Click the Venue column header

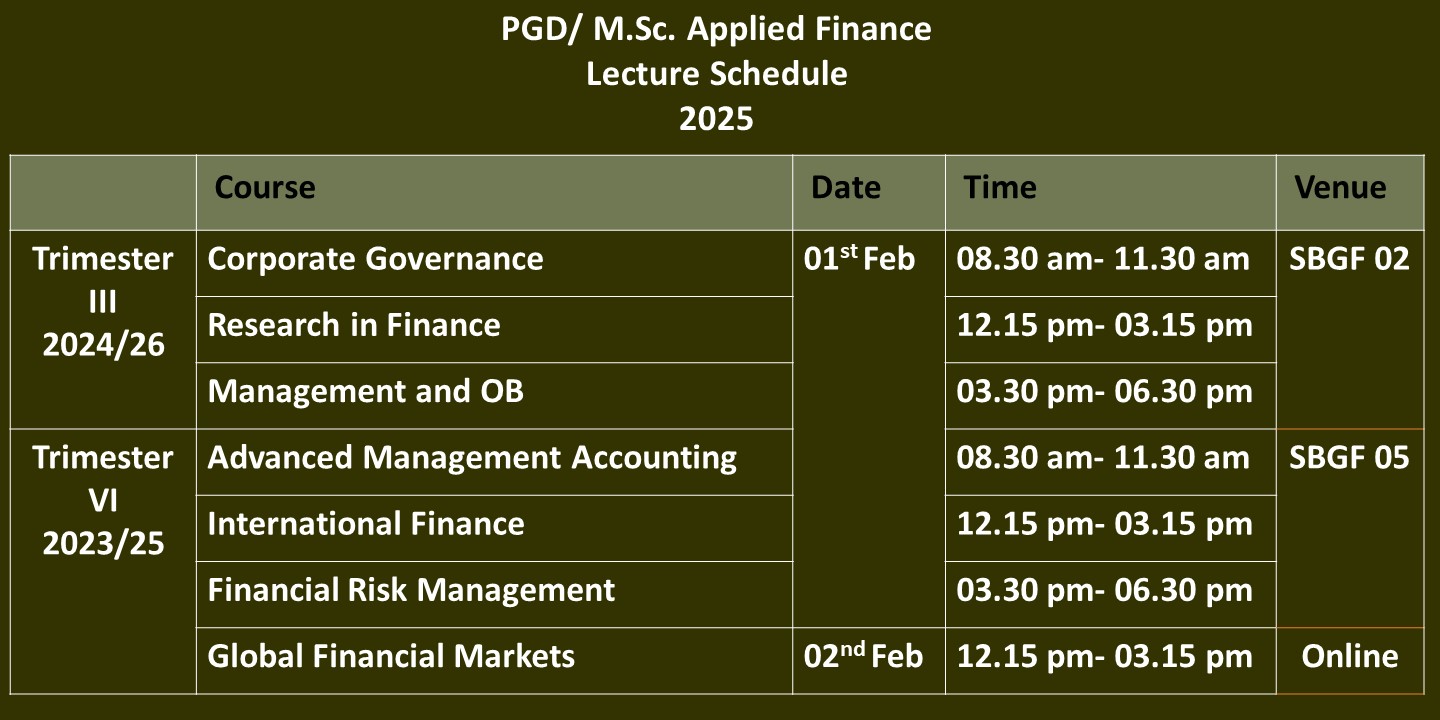pos(1350,192)
